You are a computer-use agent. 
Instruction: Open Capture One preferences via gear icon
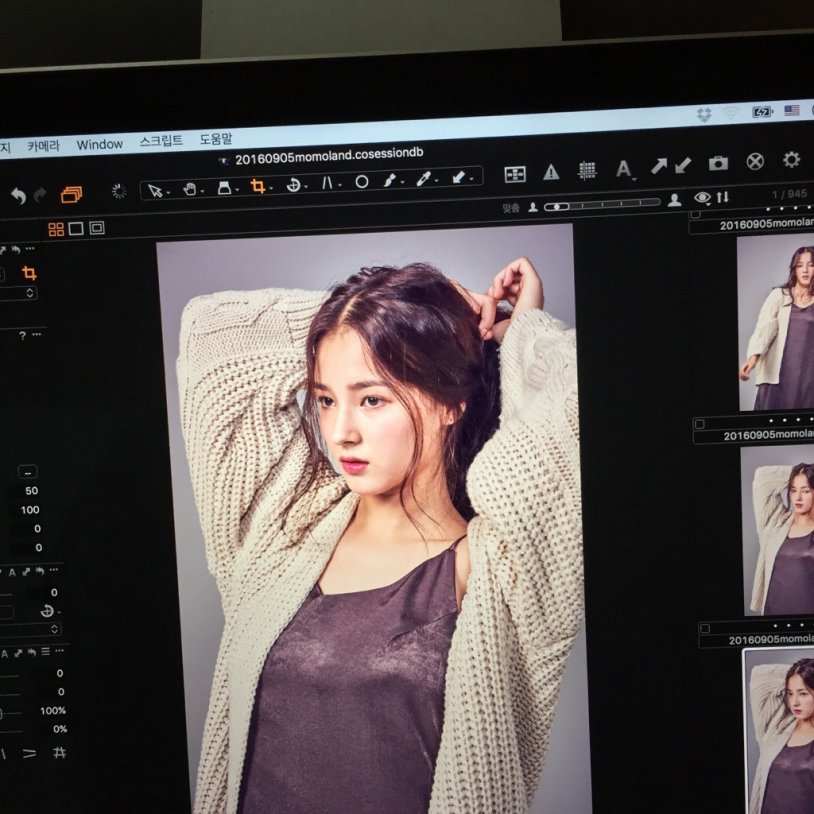coord(792,160)
